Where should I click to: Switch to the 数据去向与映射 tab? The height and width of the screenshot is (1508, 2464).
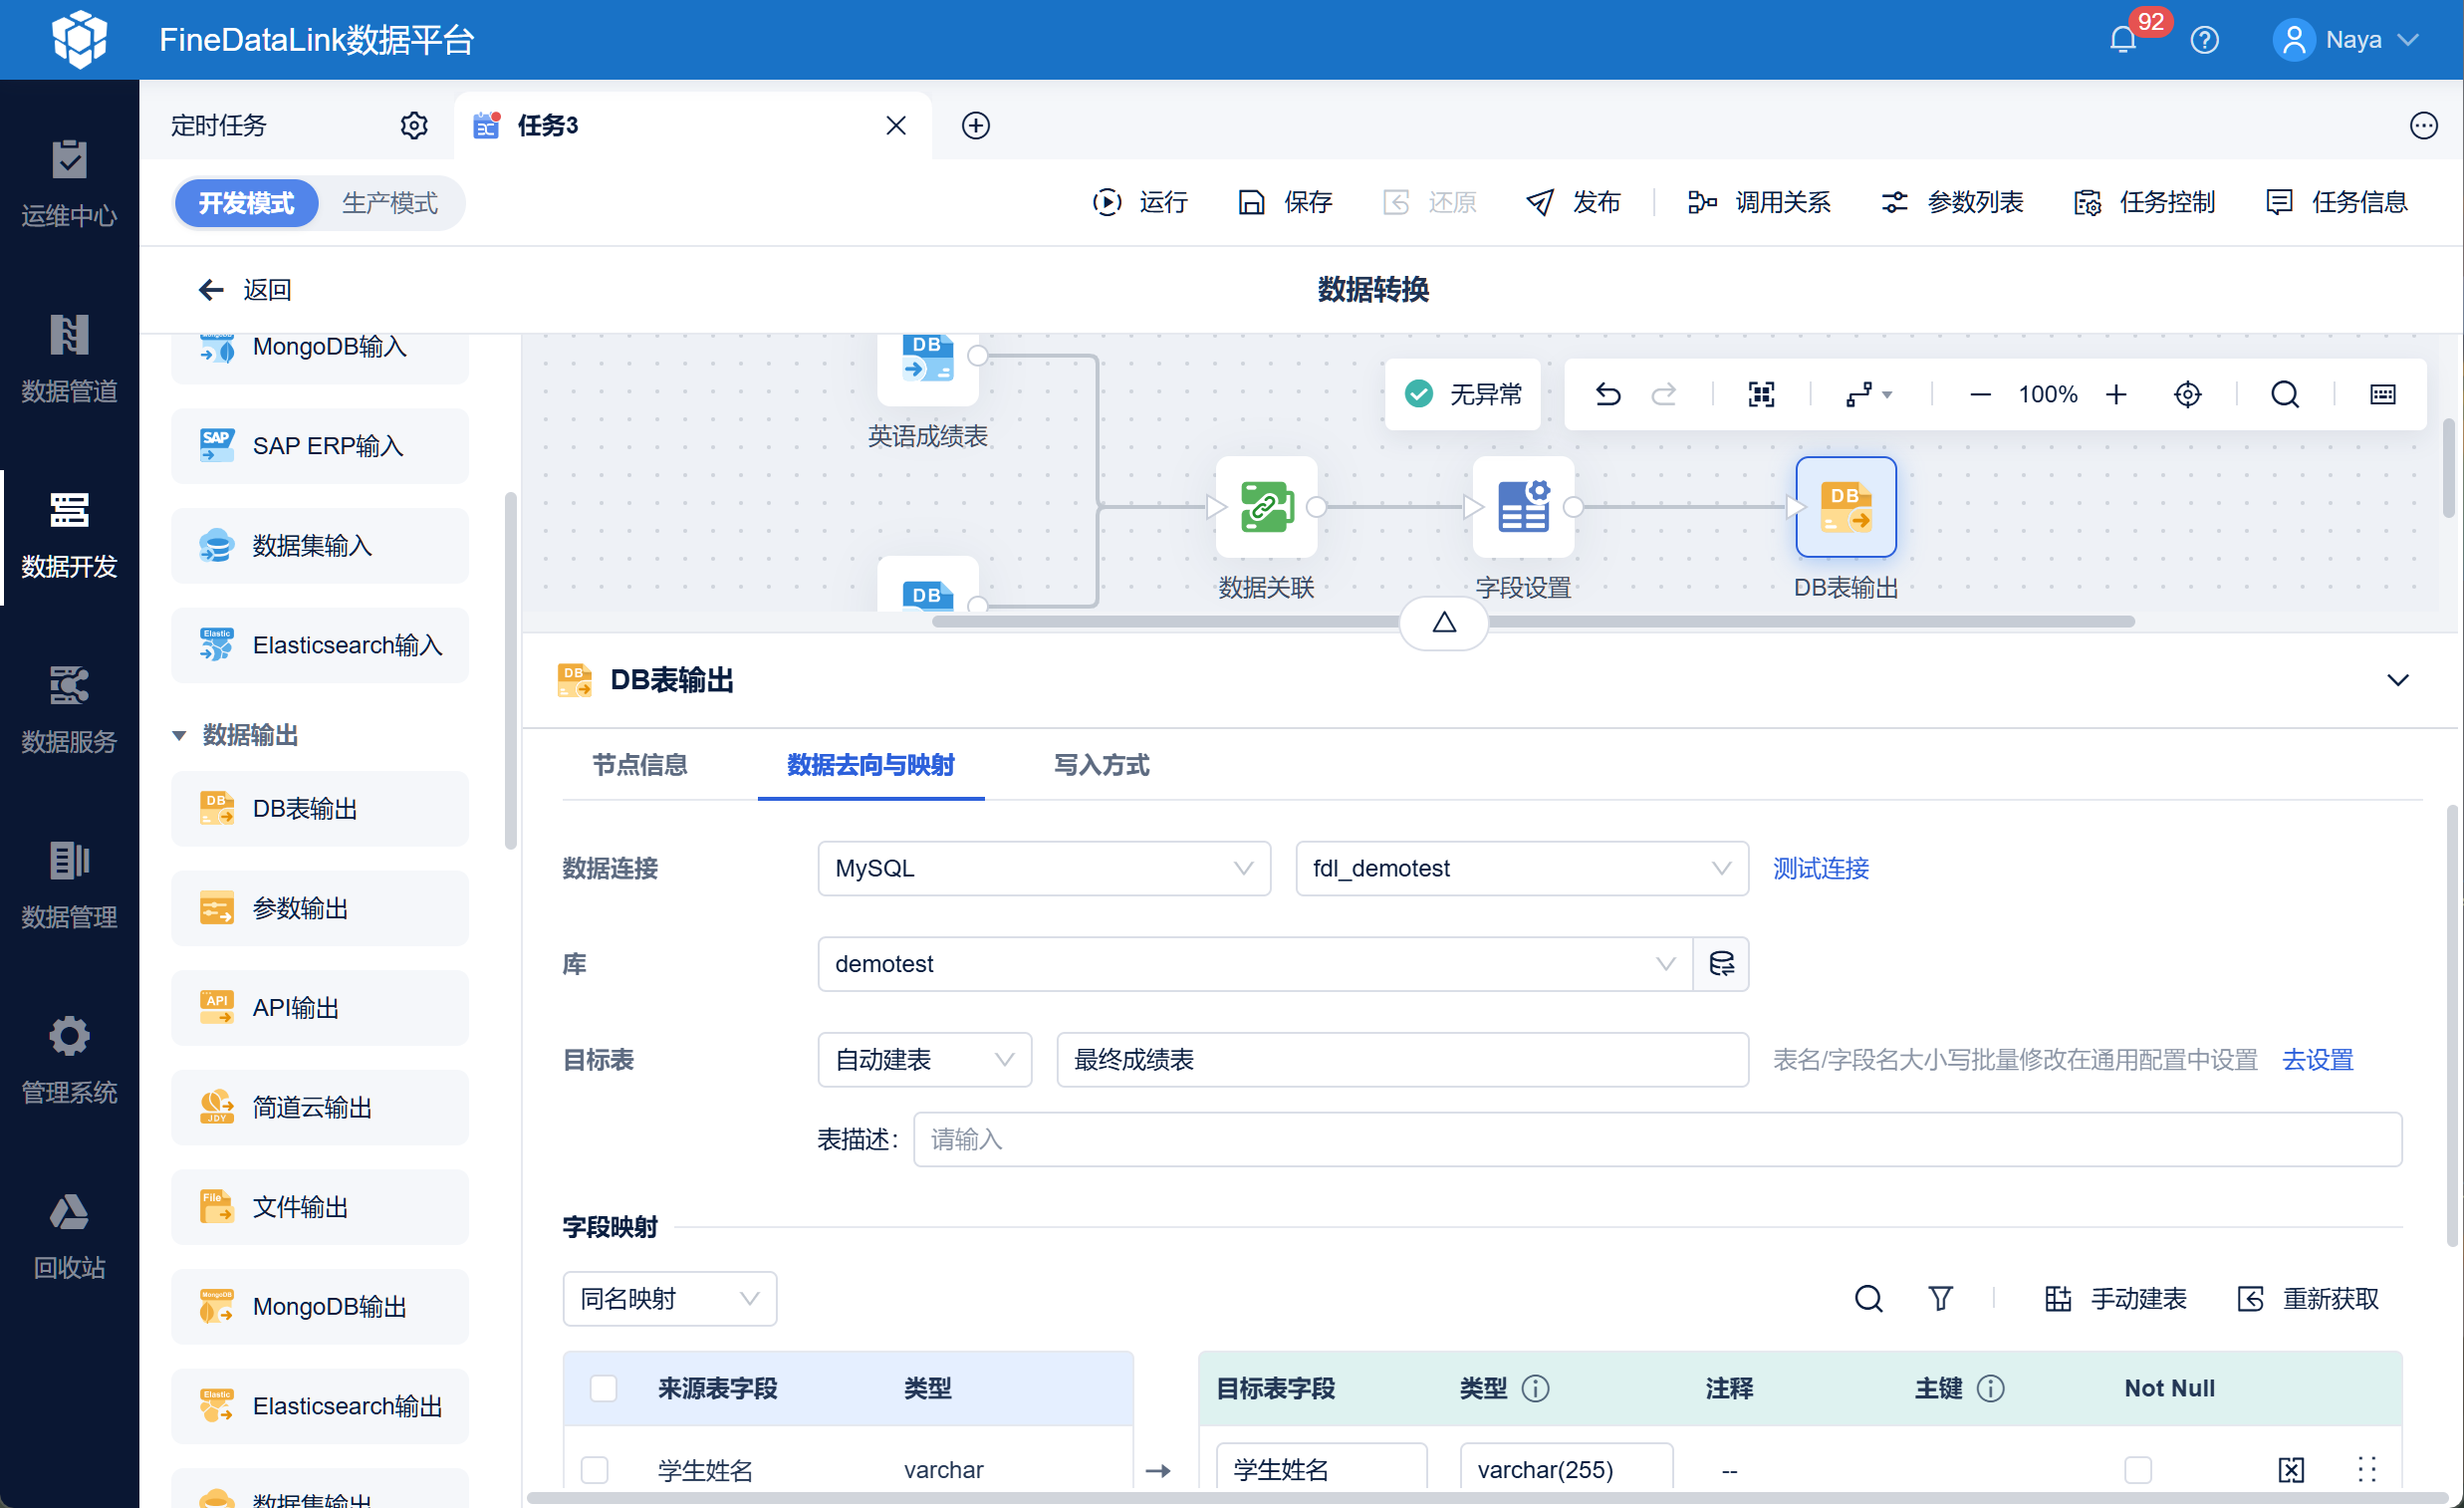870,765
